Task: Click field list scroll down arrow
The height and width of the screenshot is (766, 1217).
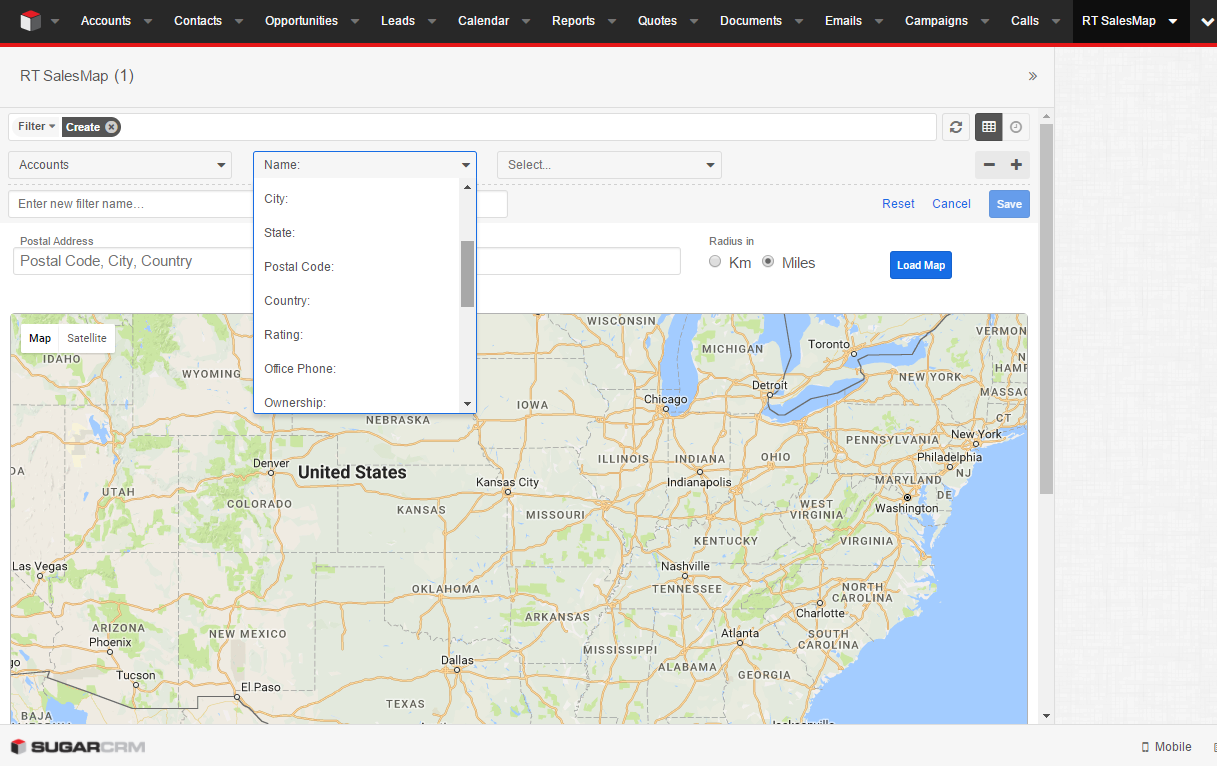Action: (x=467, y=403)
